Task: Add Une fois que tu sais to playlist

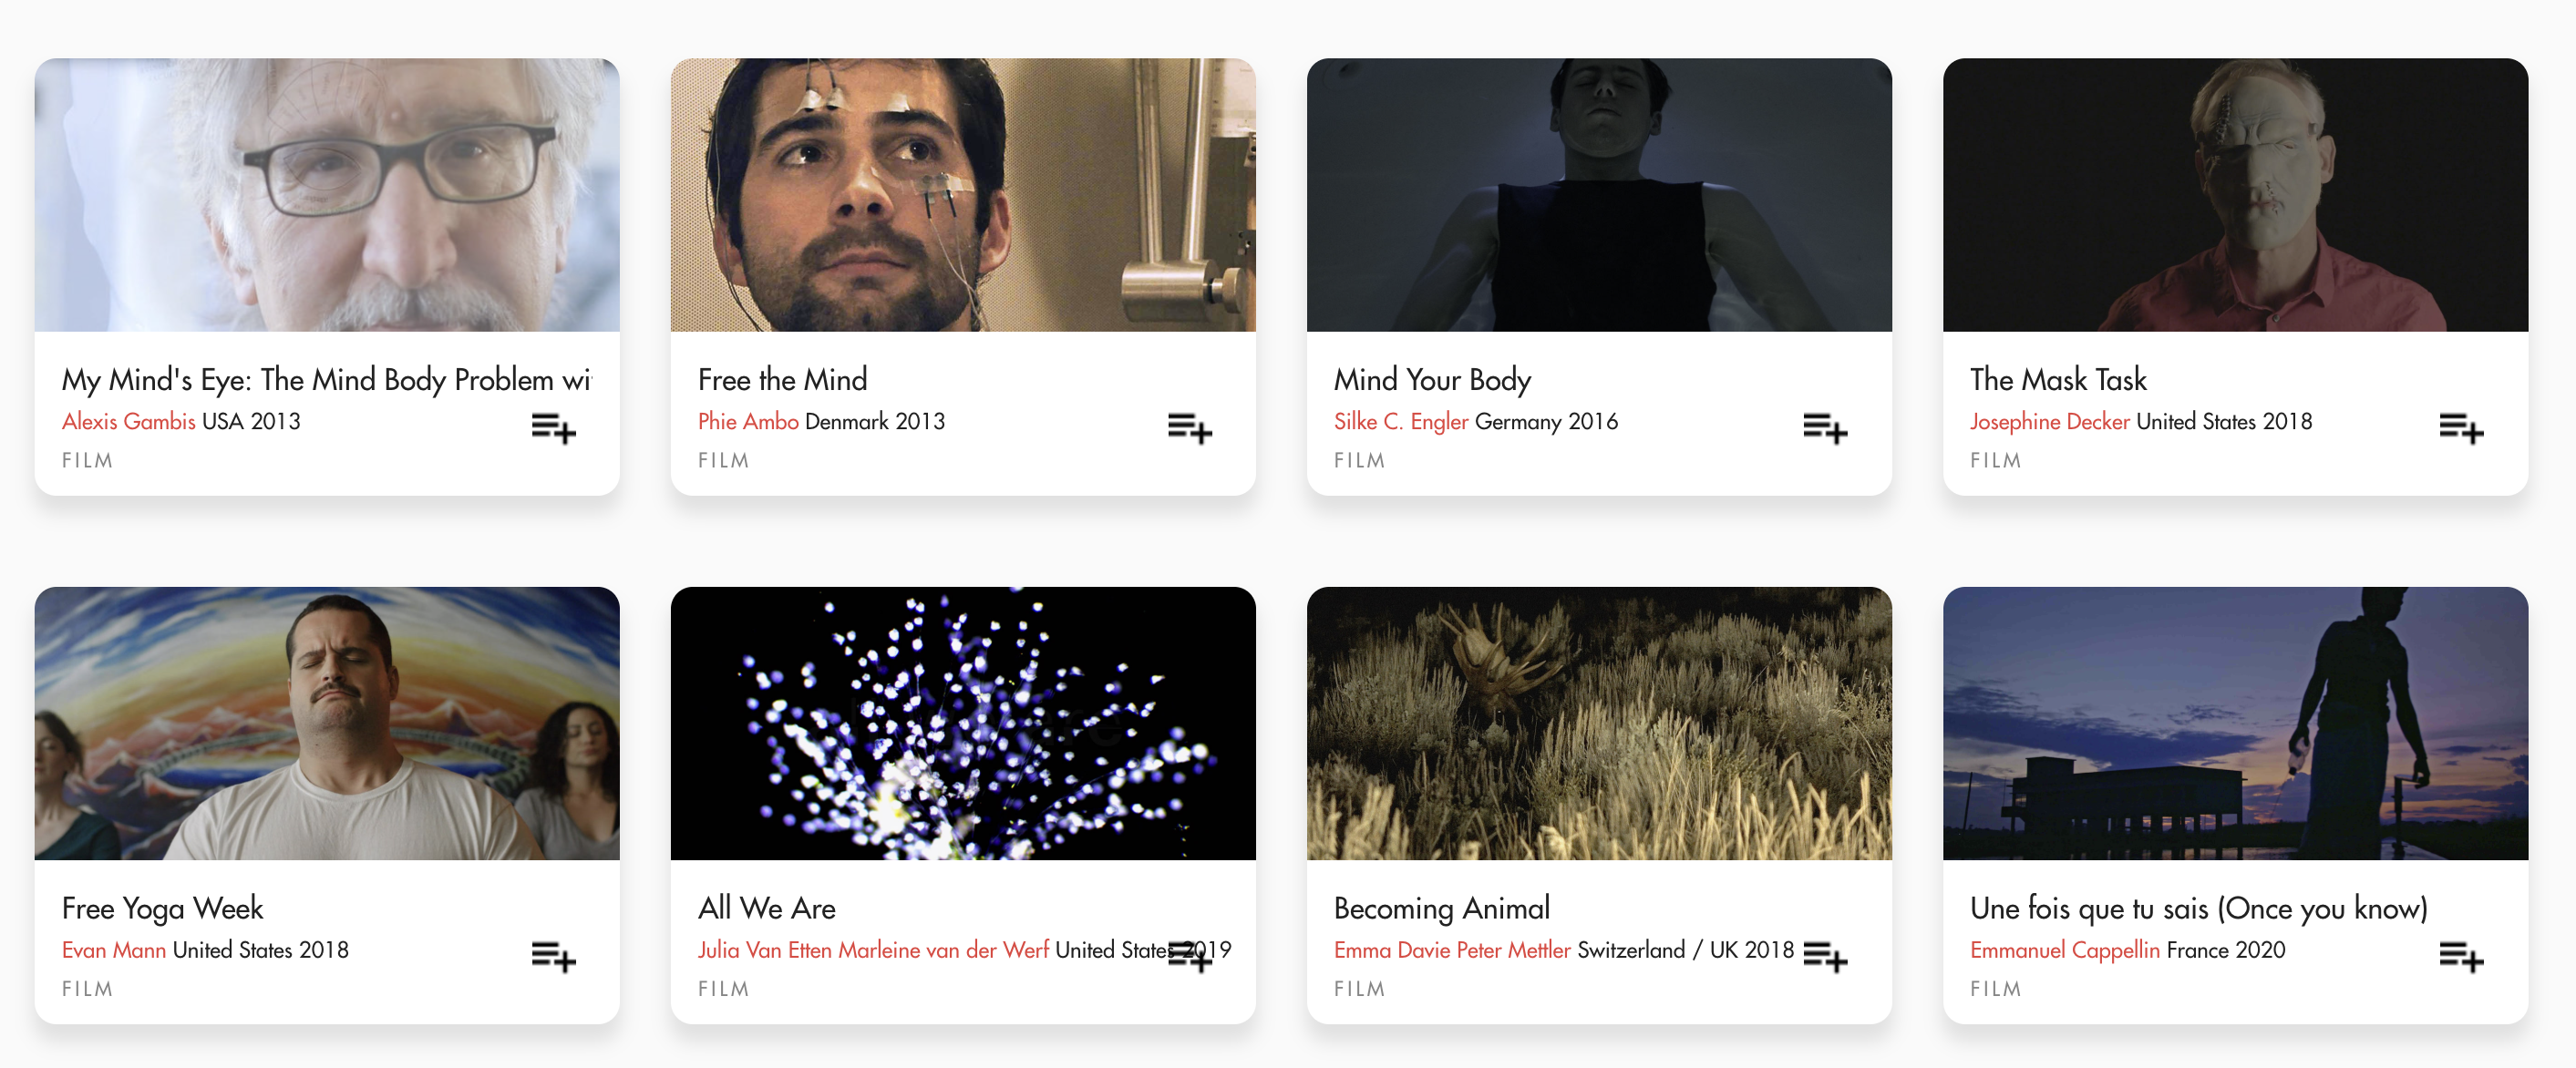Action: [2461, 957]
